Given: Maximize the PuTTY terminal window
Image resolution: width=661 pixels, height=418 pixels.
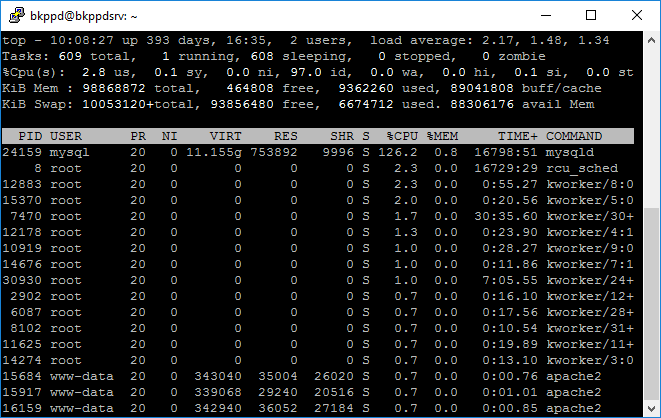Looking at the screenshot, I should point(591,15).
